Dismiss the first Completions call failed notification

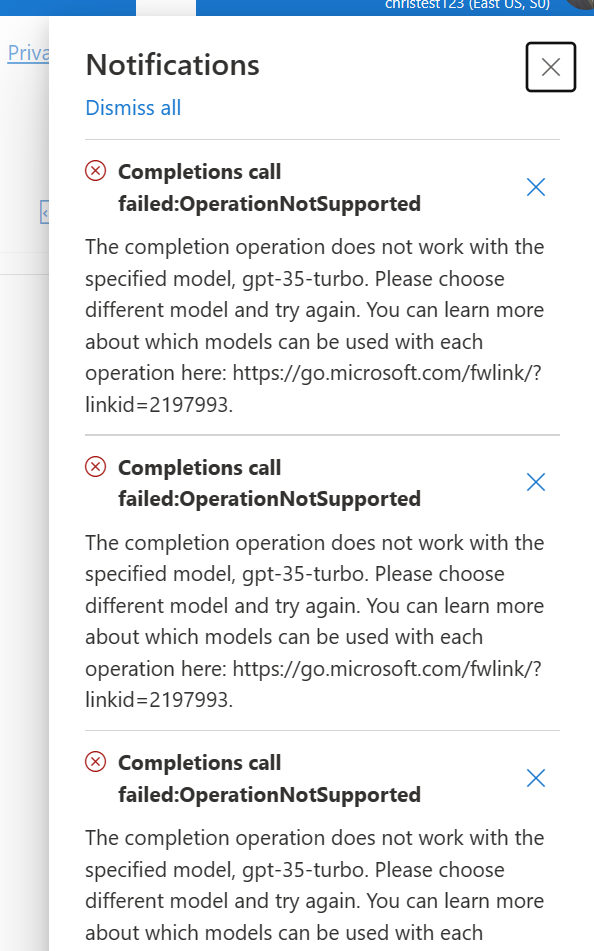[535, 187]
